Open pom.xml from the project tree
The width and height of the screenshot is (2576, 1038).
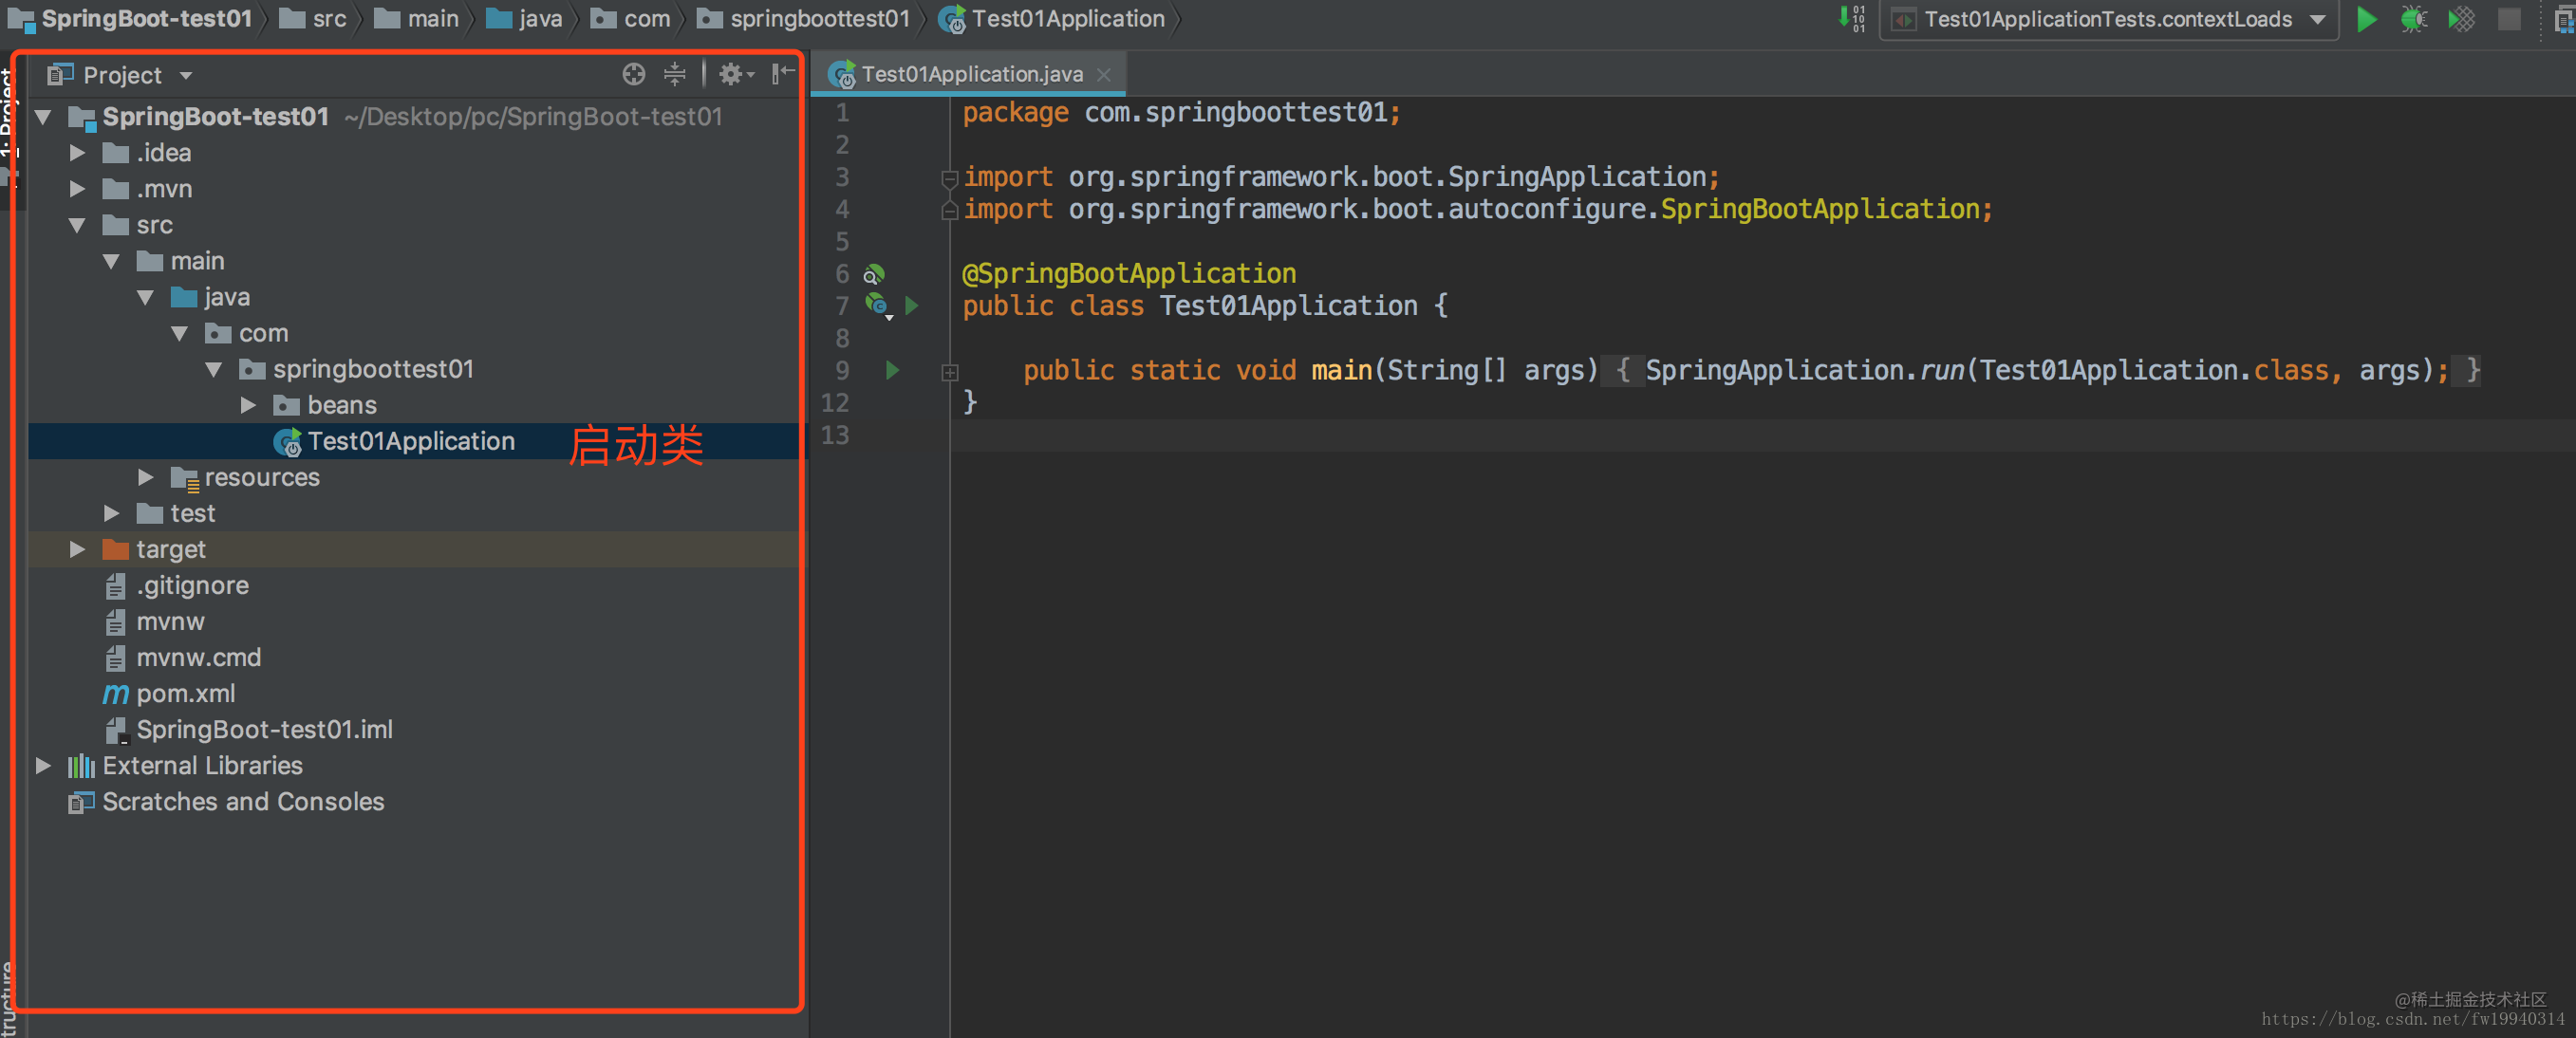pyautogui.click(x=186, y=693)
